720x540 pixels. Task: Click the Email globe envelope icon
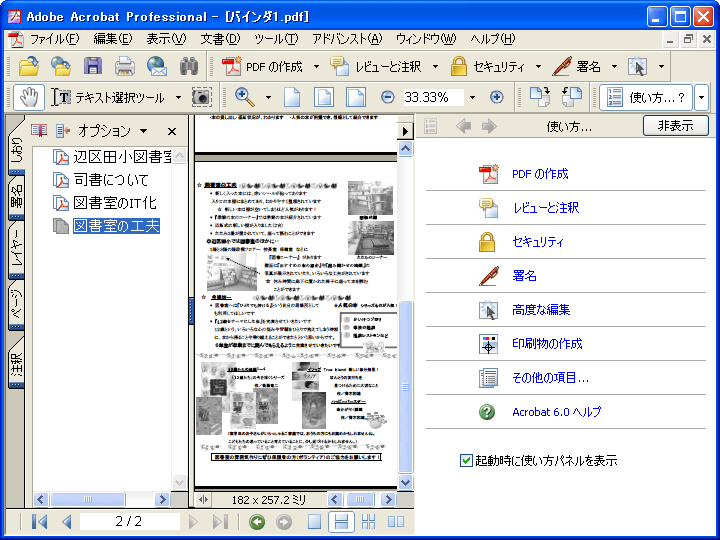pyautogui.click(x=157, y=67)
